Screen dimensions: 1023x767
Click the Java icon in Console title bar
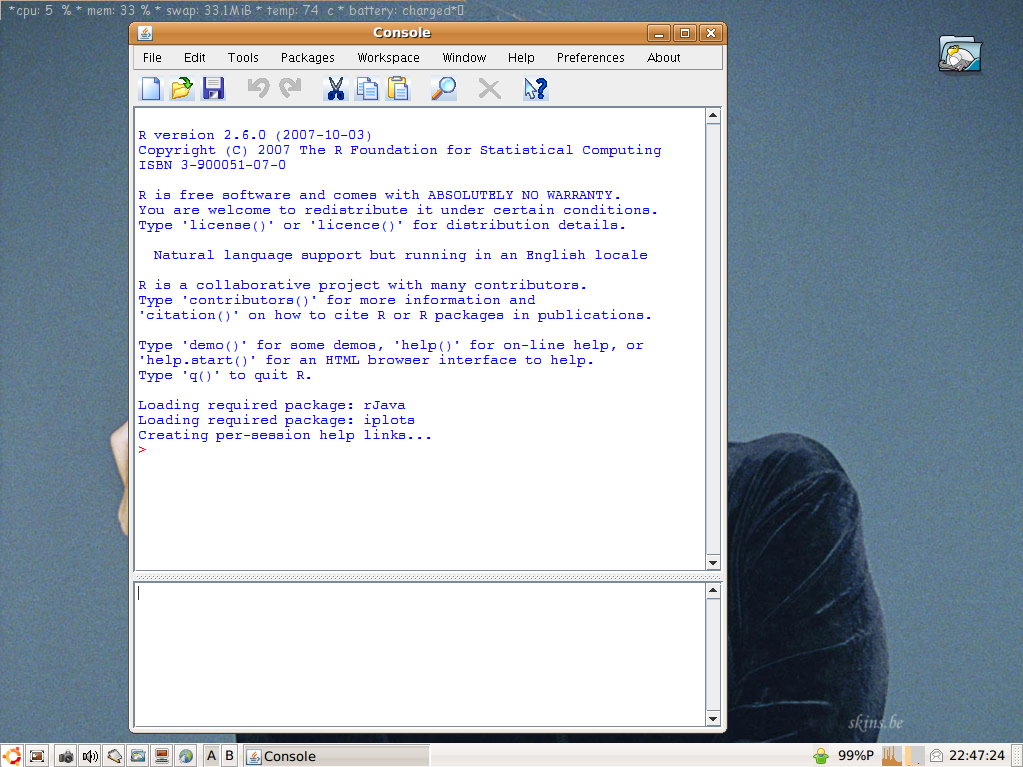[145, 33]
